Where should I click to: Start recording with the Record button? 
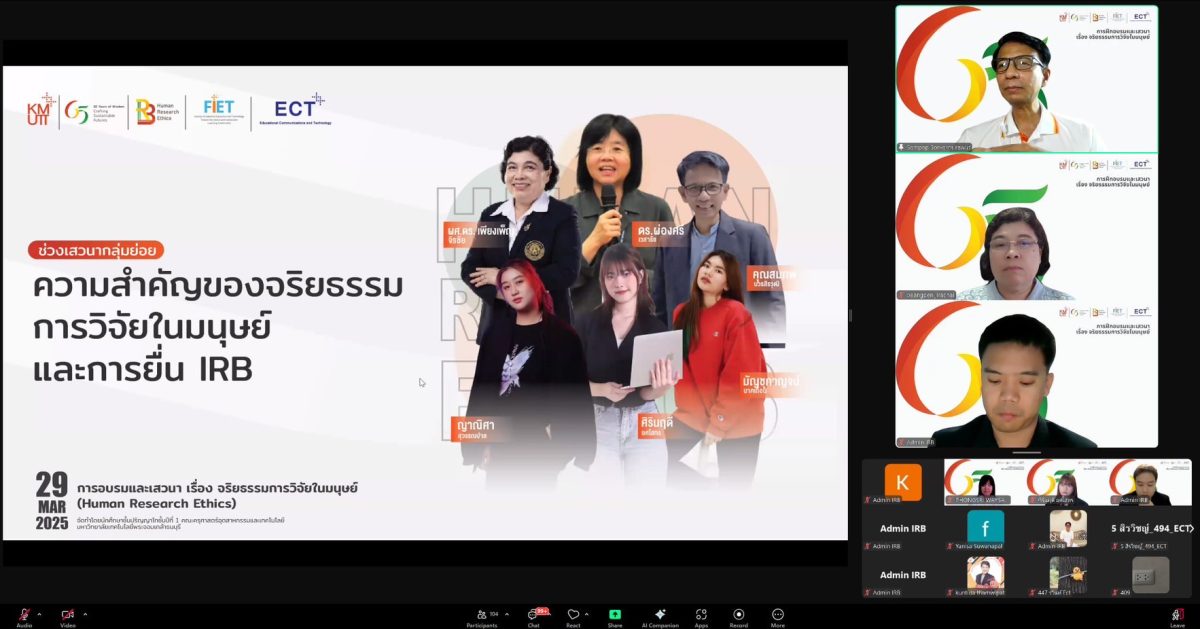point(739,616)
